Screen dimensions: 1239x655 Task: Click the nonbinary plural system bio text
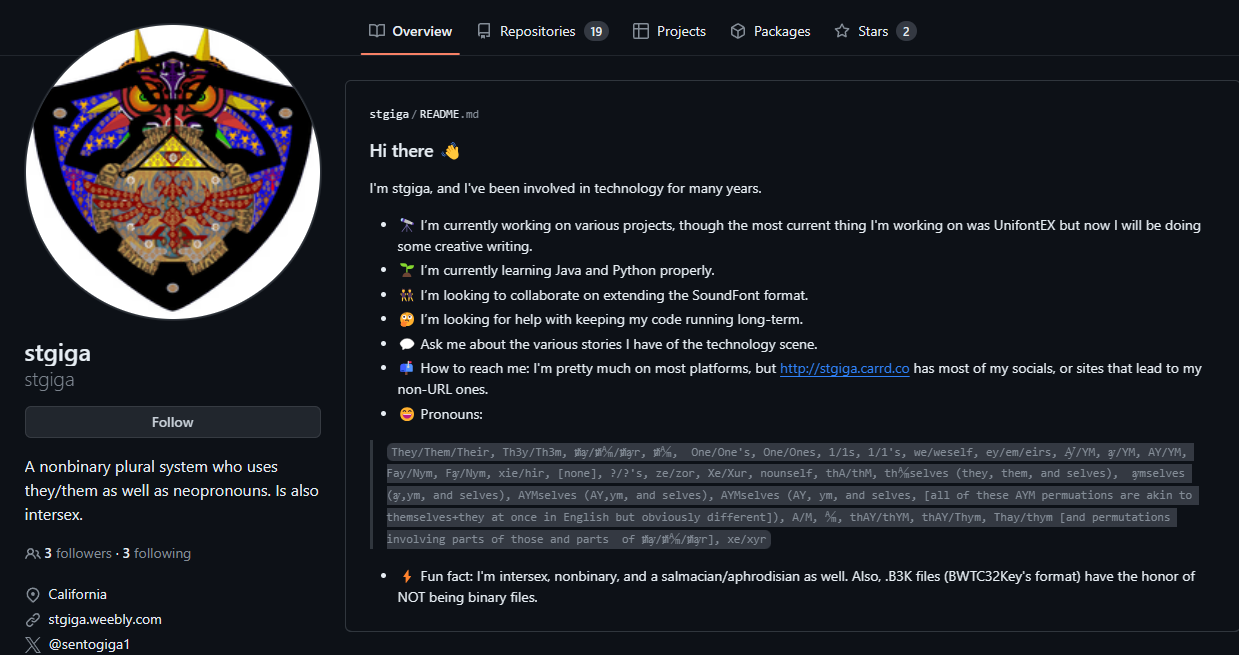(172, 491)
